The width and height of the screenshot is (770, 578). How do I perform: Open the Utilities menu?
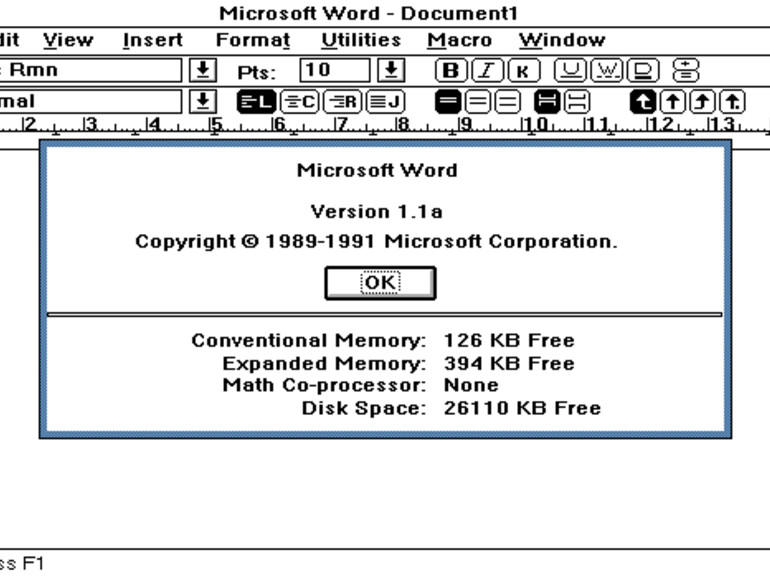point(361,40)
